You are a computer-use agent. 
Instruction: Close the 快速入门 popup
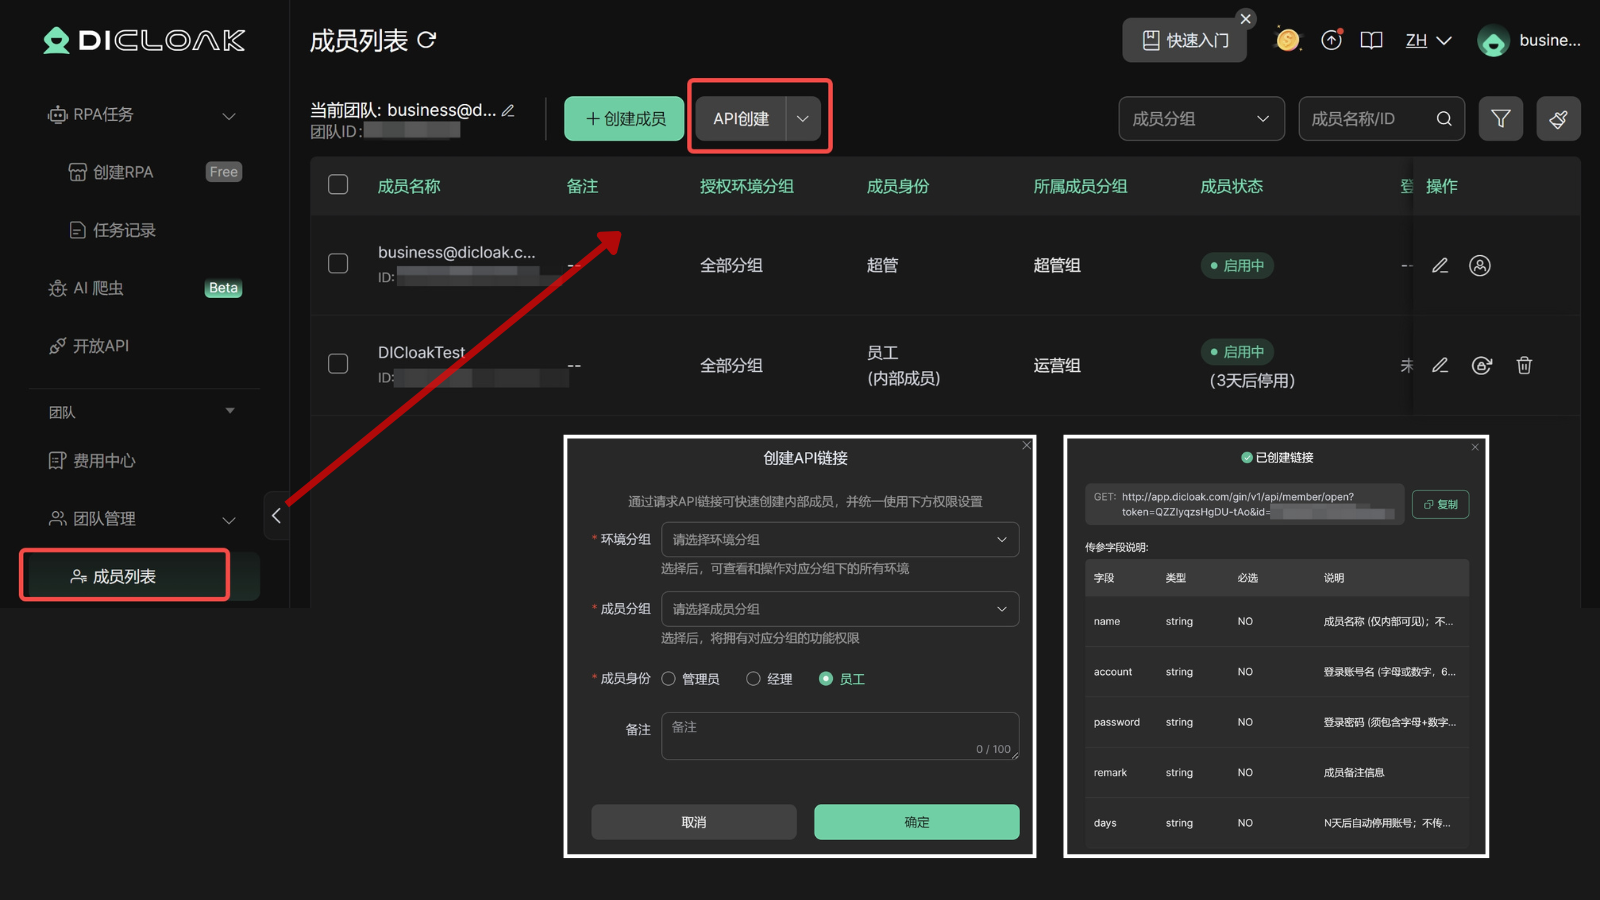[x=1246, y=19]
